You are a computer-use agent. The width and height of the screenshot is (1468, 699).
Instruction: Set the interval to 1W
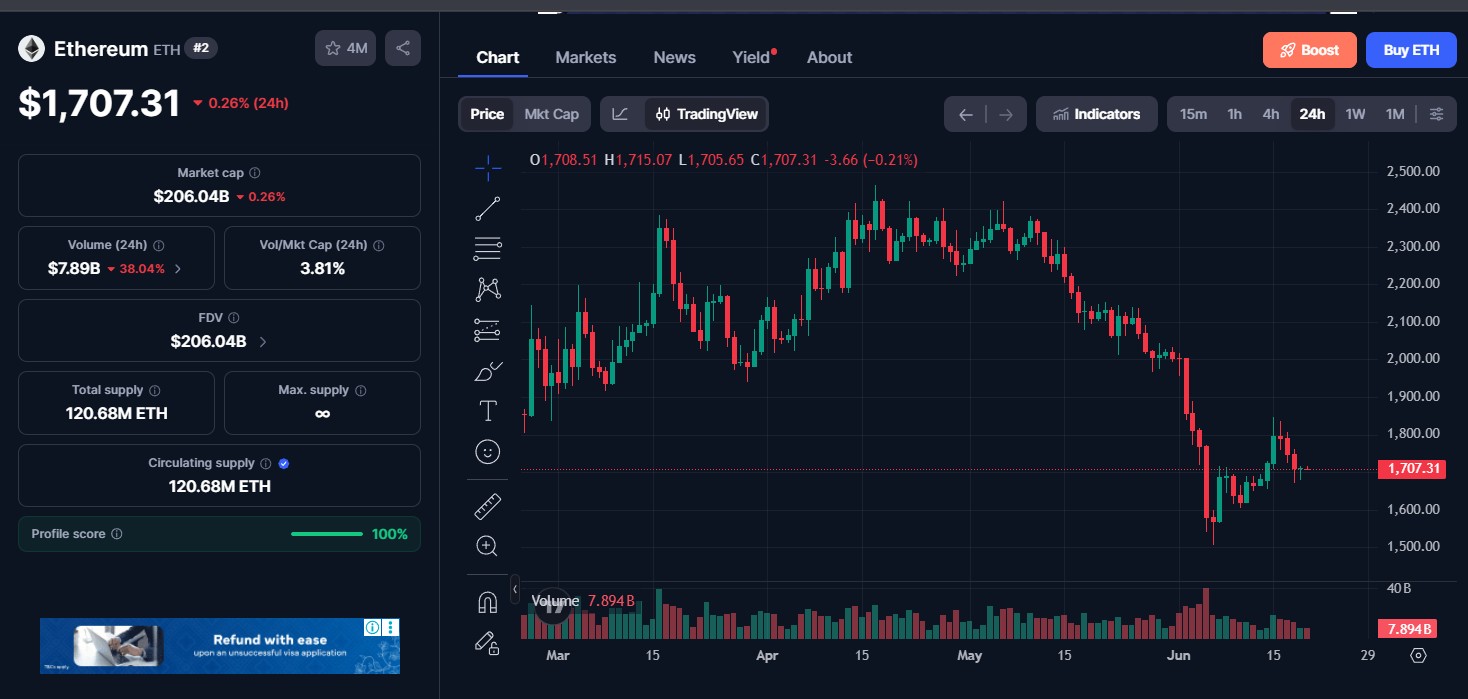coord(1355,114)
